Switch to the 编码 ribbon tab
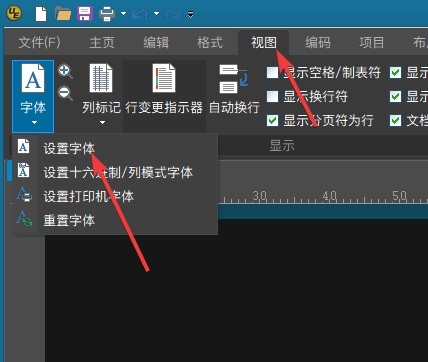Screen dimensions: 428x362 pyautogui.click(x=318, y=42)
